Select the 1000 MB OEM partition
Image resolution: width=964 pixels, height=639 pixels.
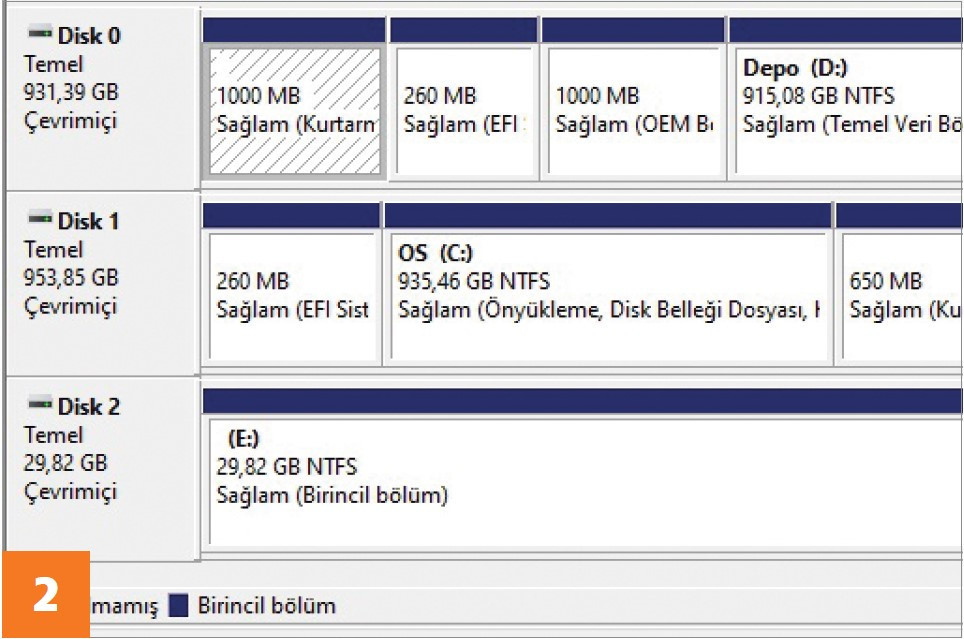(633, 111)
